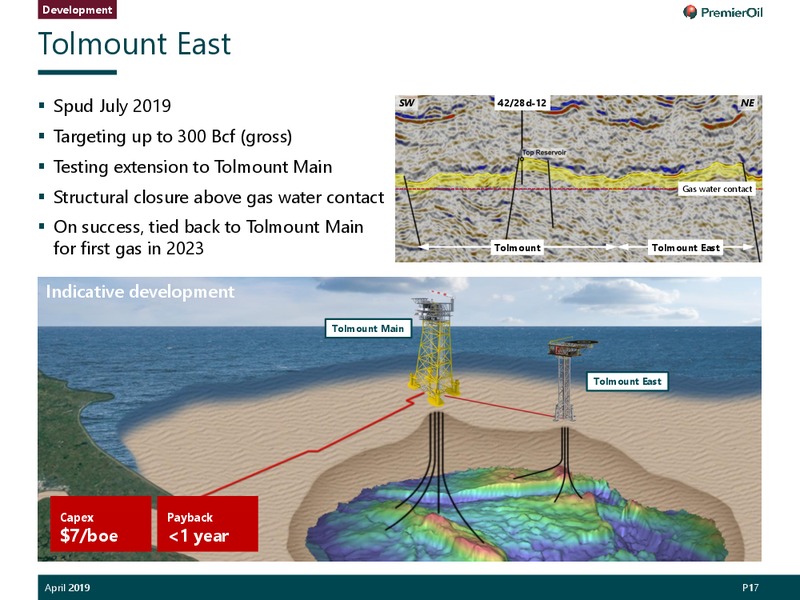Screen dimensions: 800x600
Task: Click the 'On success, tied back' bullet
Action: [x=208, y=237]
